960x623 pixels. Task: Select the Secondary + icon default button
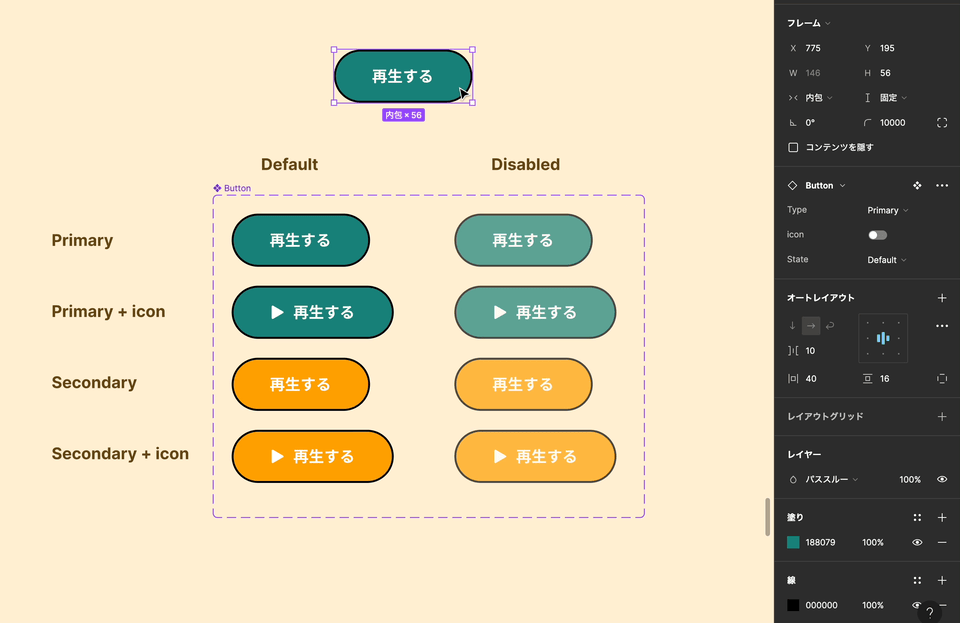click(312, 457)
